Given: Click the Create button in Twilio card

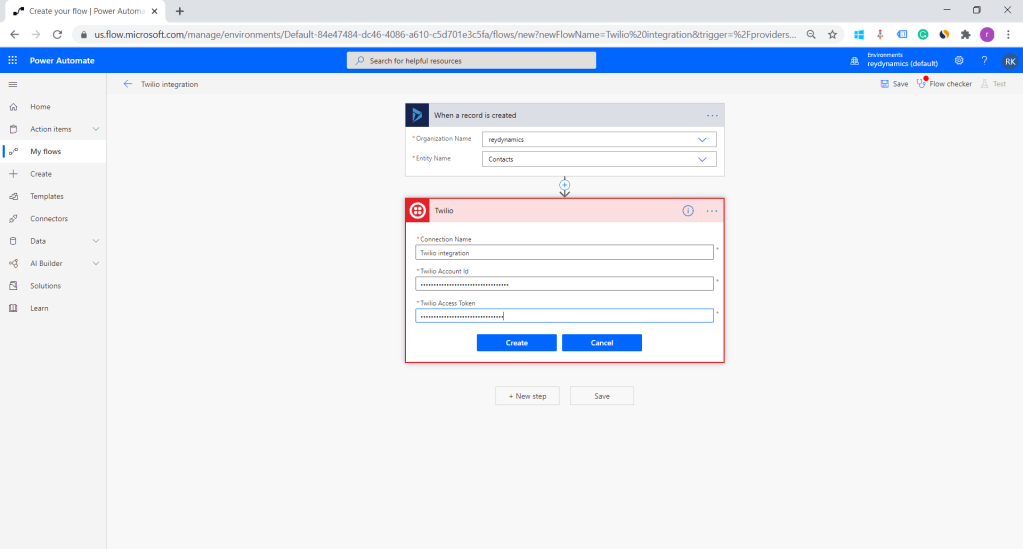Looking at the screenshot, I should point(516,343).
